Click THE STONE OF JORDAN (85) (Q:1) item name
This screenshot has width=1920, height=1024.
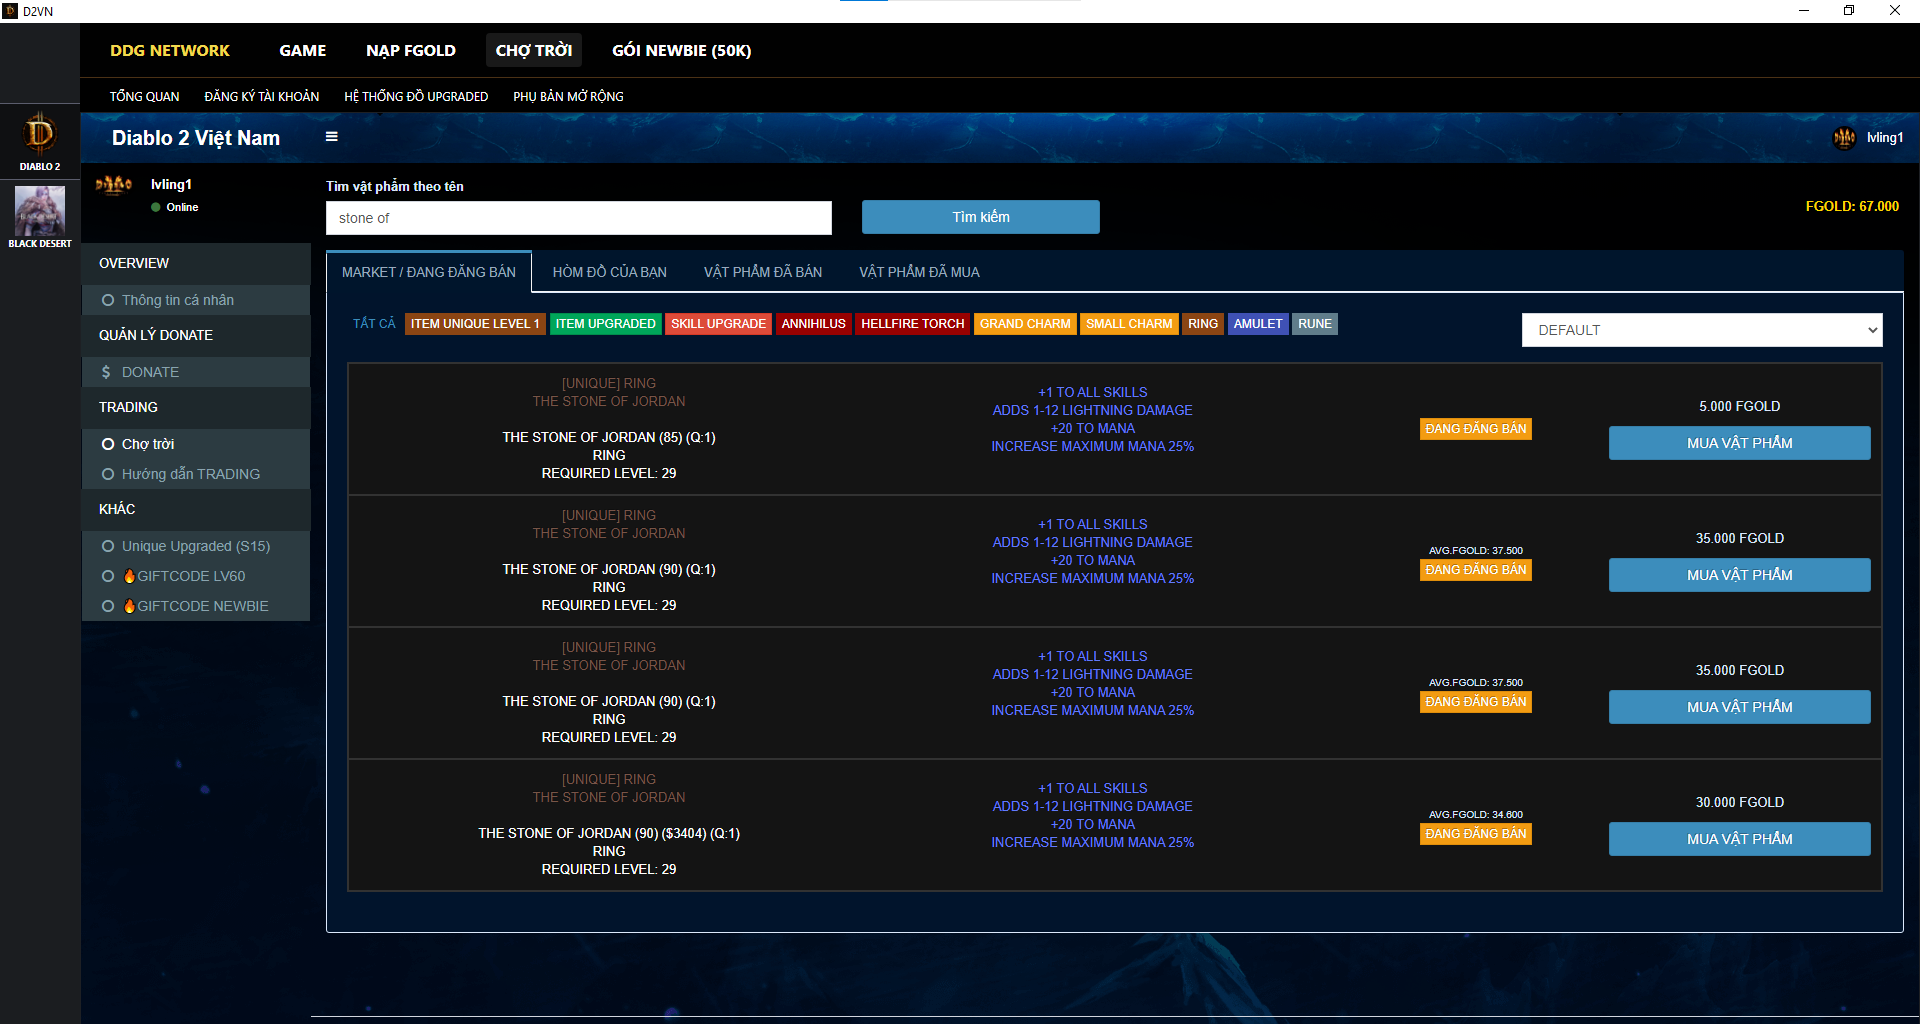click(x=609, y=437)
